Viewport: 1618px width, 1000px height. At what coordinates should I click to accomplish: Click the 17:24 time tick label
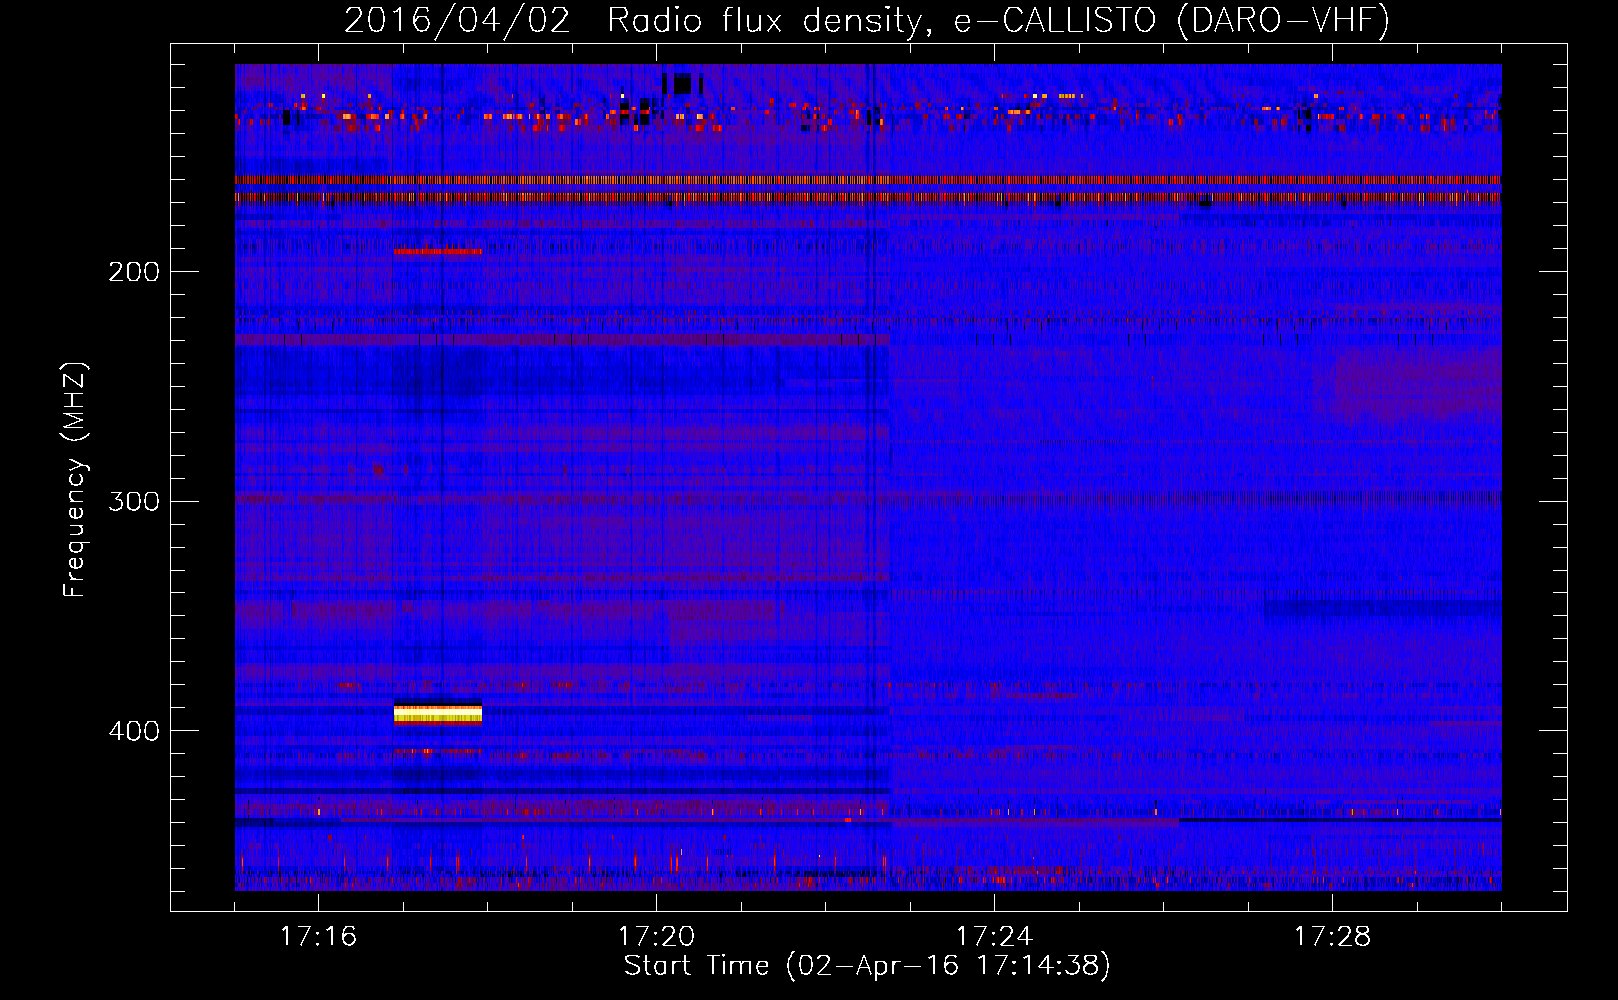[994, 936]
